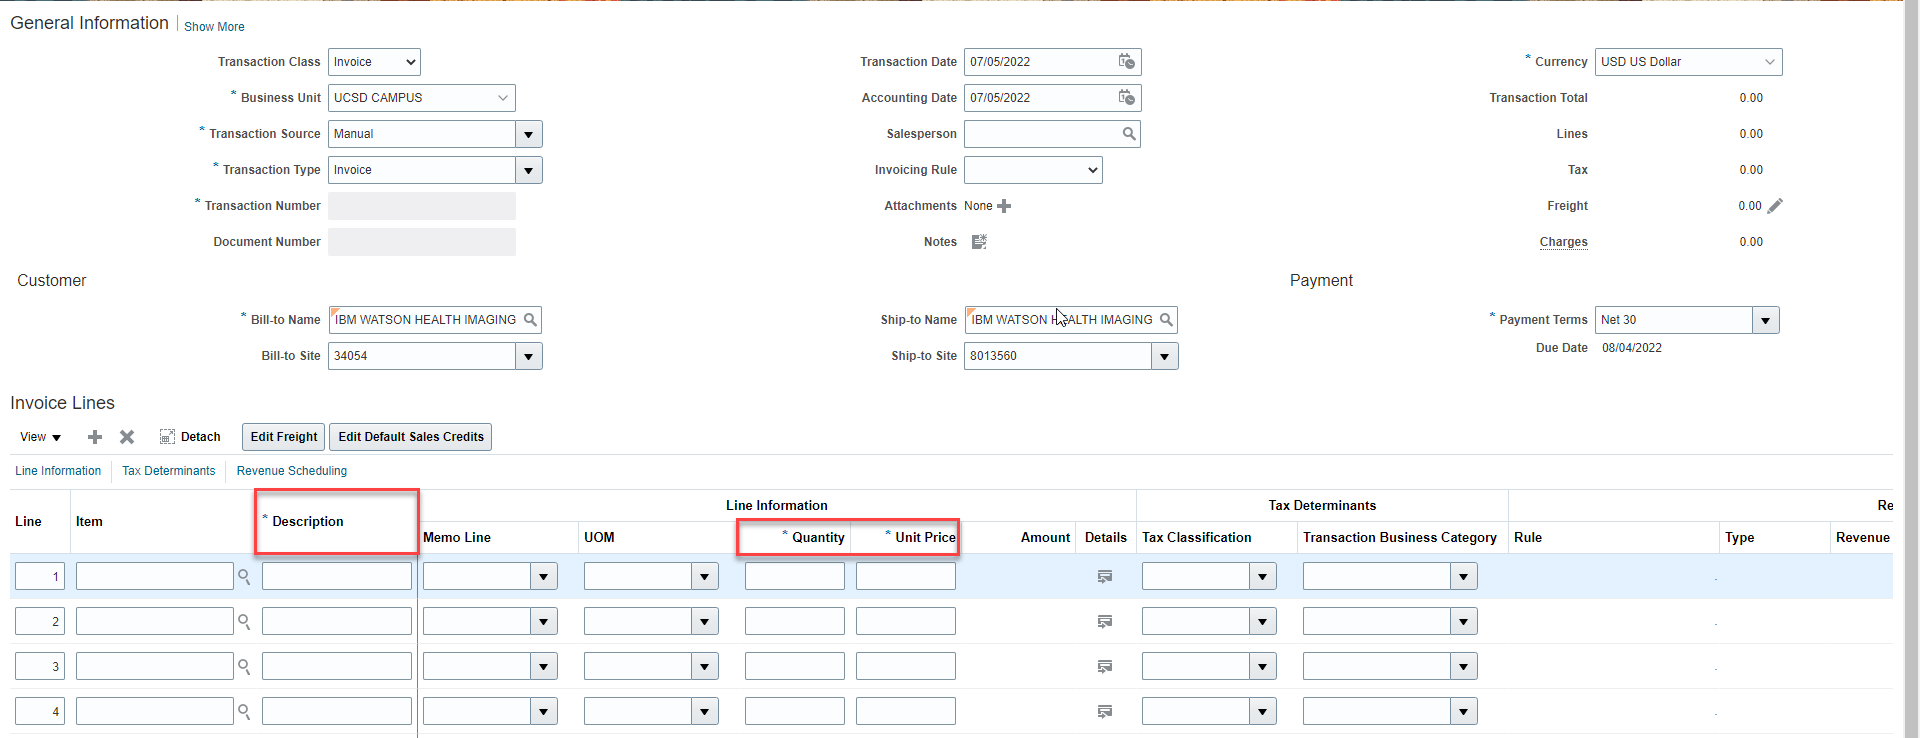Expand the Transaction Source dropdown
The image size is (1920, 738).
(x=528, y=134)
